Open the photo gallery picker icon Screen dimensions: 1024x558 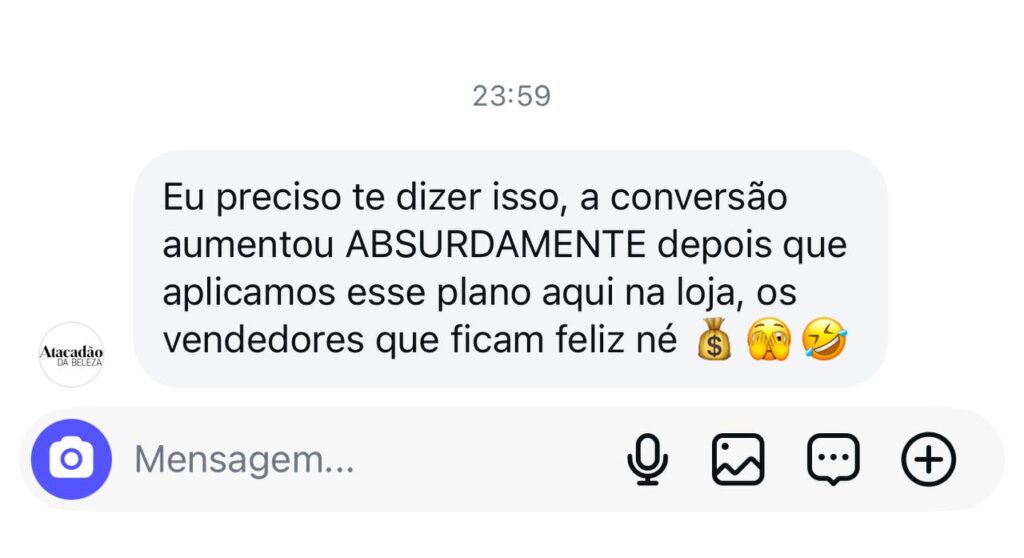738,460
